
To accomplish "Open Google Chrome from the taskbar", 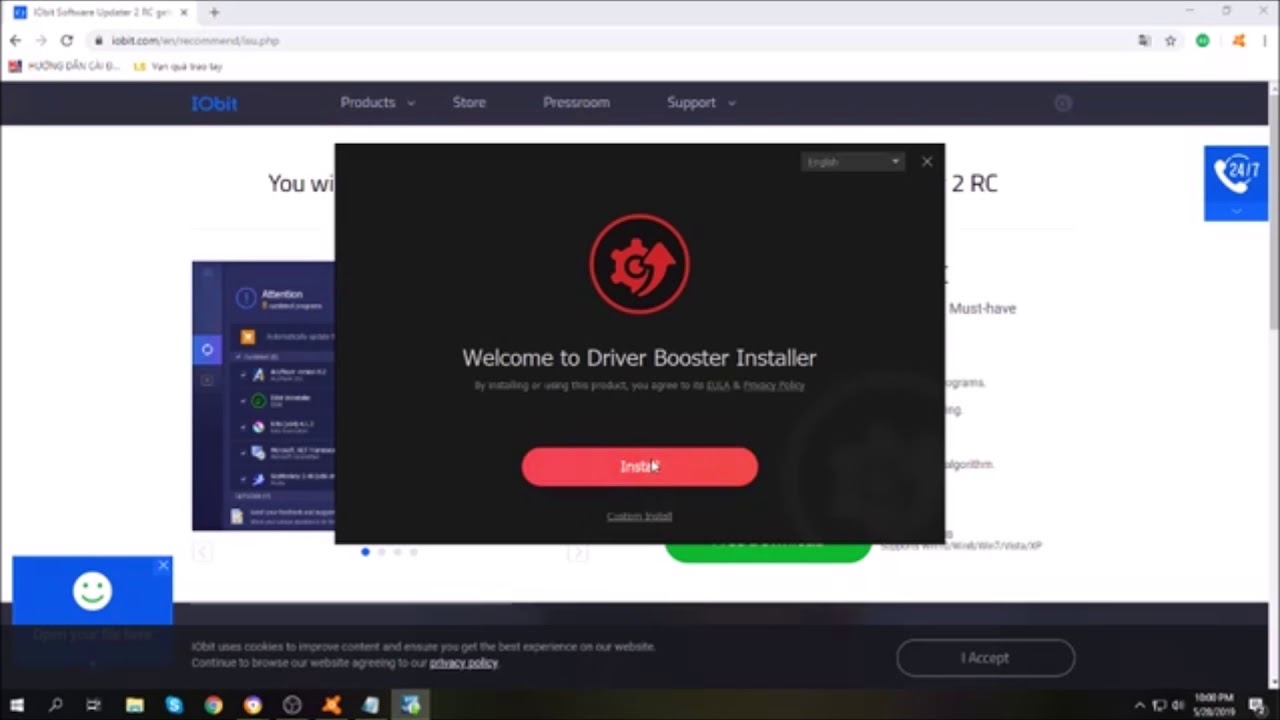I will pos(213,705).
